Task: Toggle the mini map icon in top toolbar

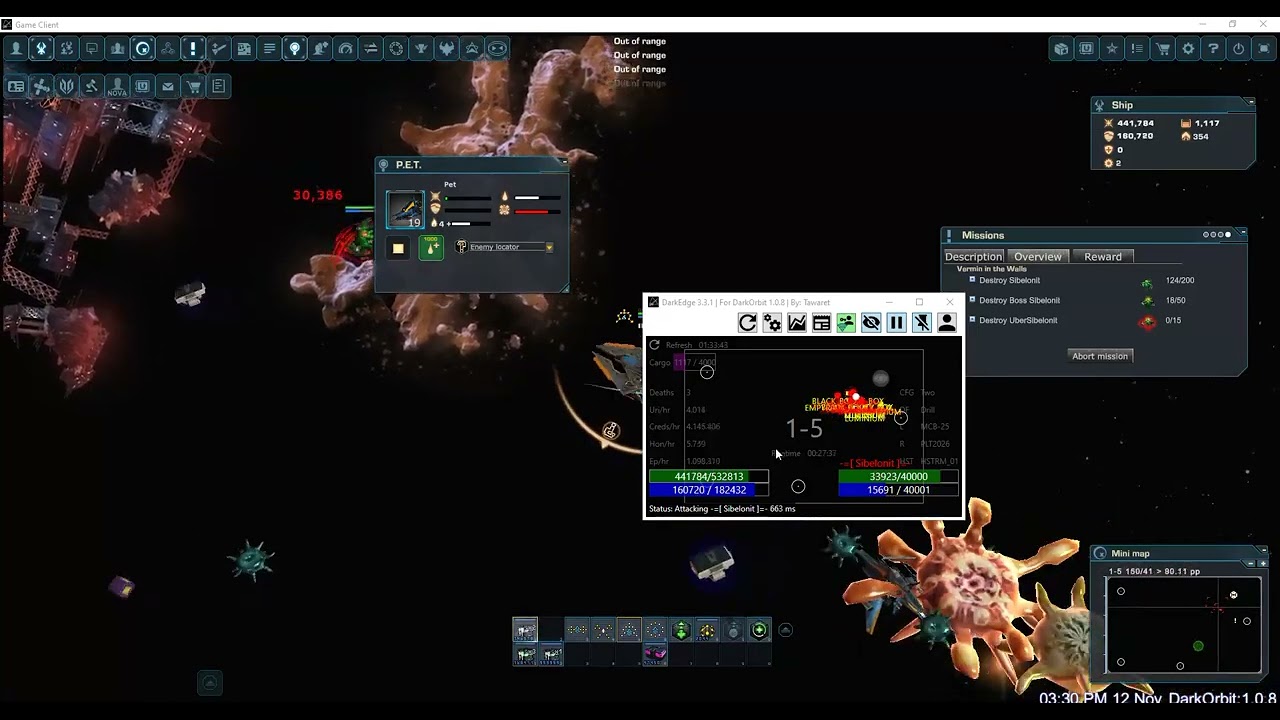Action: (143, 48)
